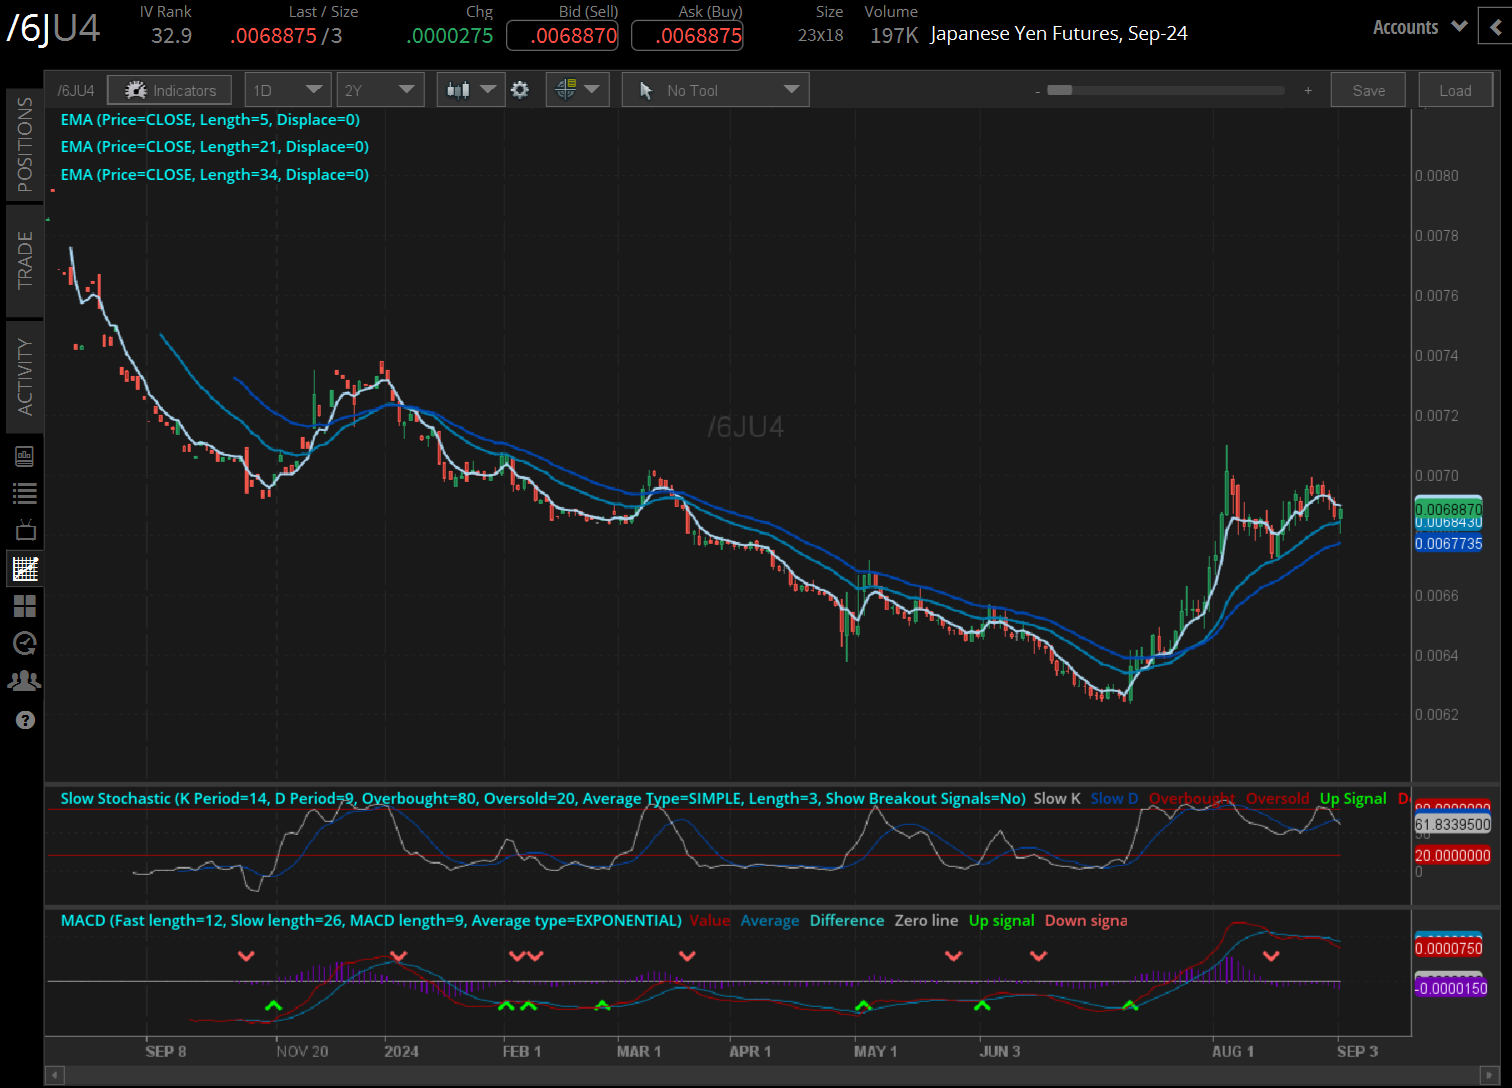This screenshot has height=1088, width=1512.
Task: Click the help question mark icon
Action: [x=25, y=720]
